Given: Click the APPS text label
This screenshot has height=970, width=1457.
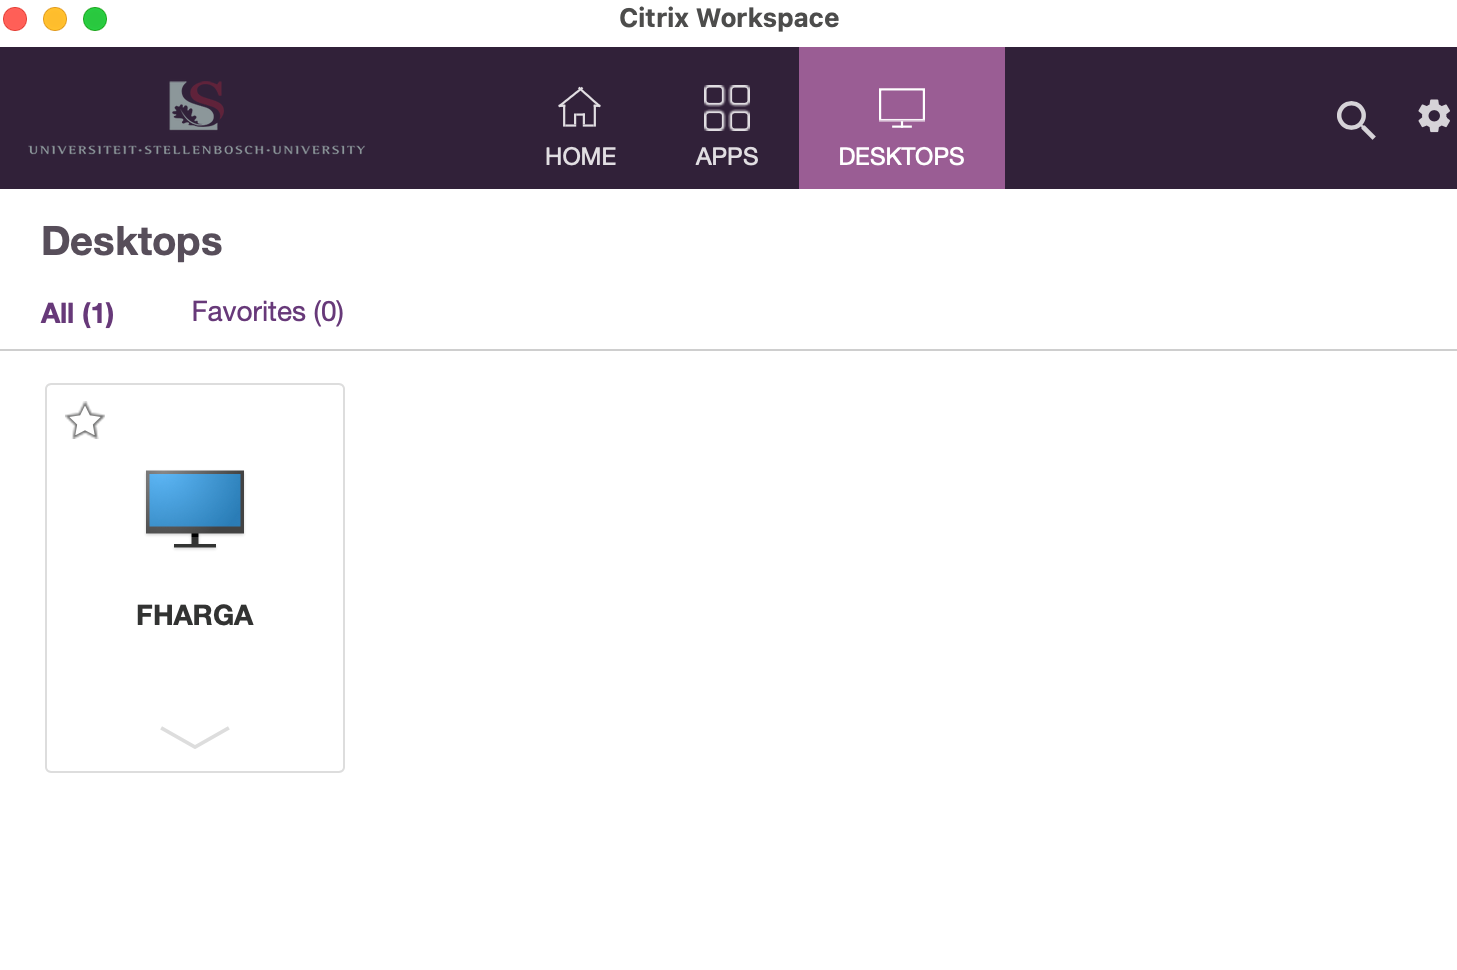Looking at the screenshot, I should pyautogui.click(x=726, y=157).
